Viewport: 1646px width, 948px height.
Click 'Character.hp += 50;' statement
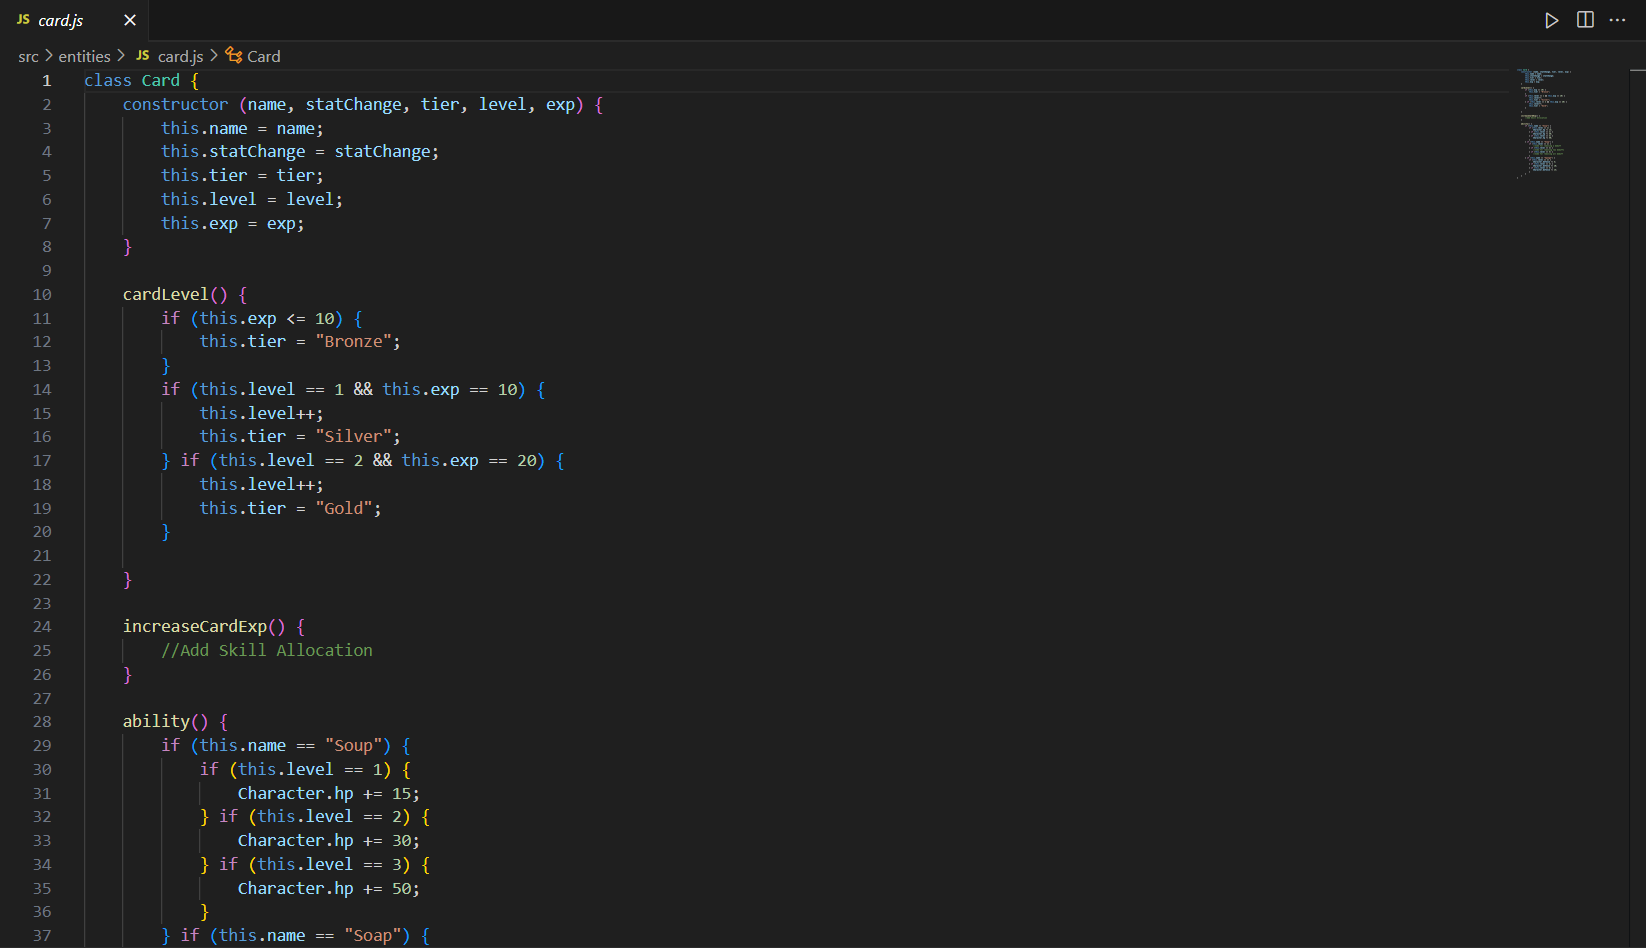tap(328, 888)
